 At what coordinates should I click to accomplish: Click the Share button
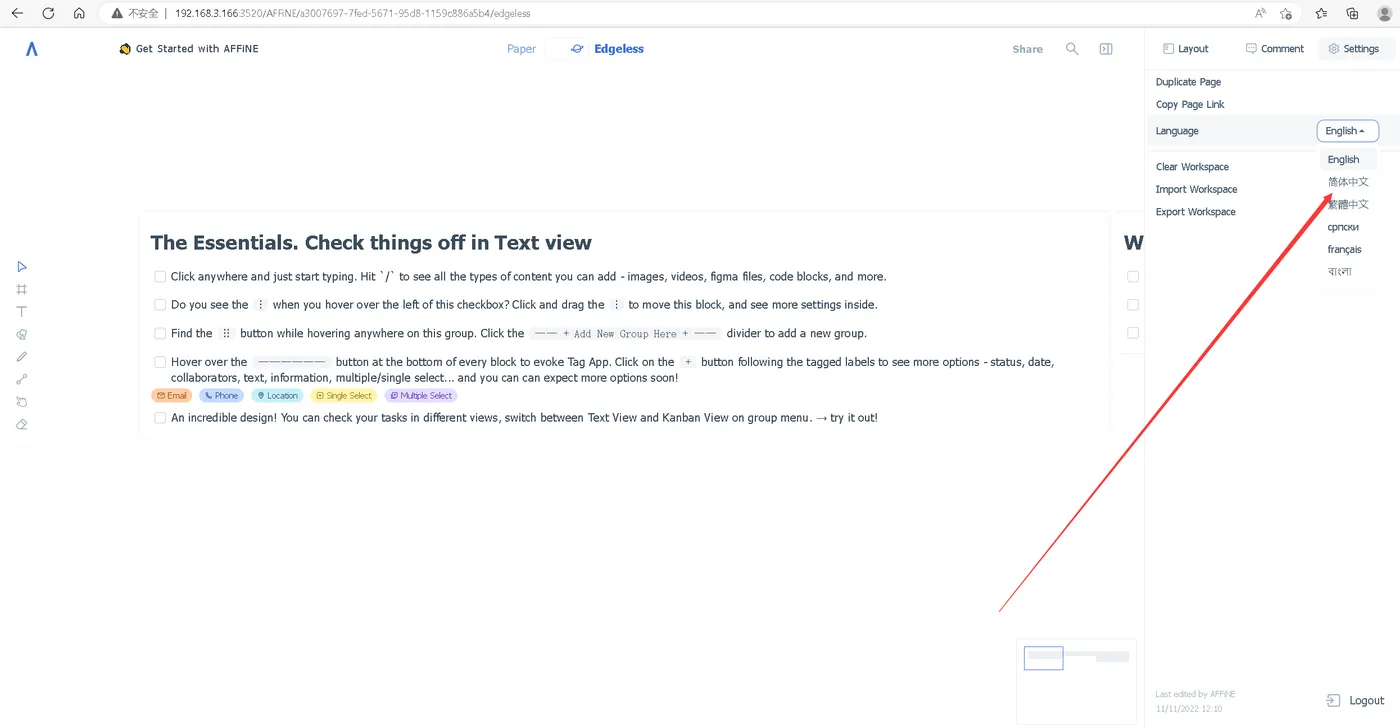pyautogui.click(x=1027, y=49)
